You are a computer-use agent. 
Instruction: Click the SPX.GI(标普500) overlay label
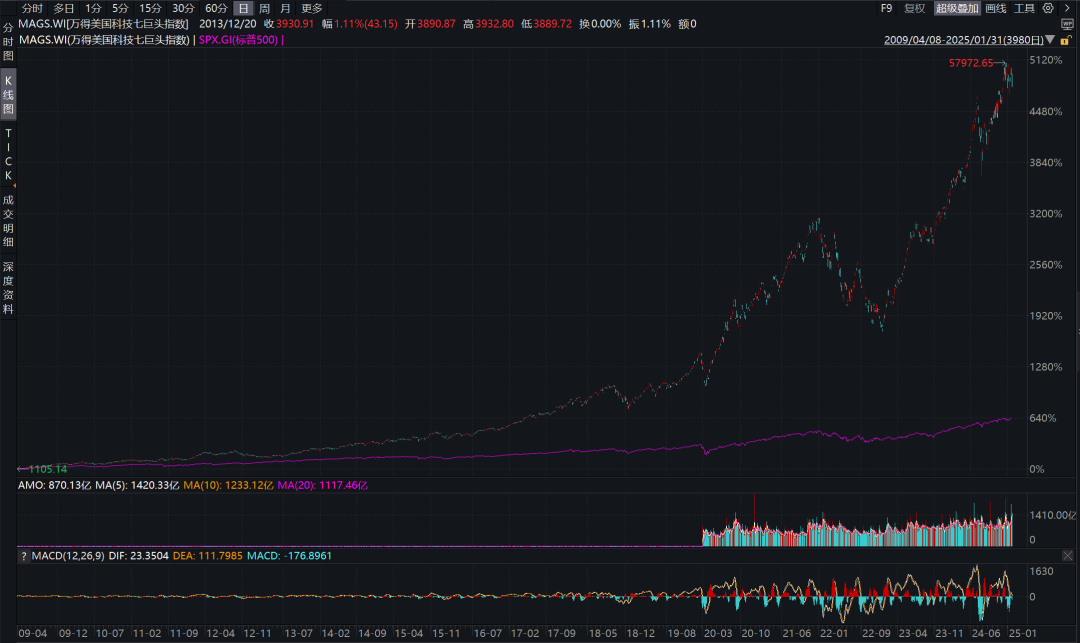pyautogui.click(x=238, y=40)
